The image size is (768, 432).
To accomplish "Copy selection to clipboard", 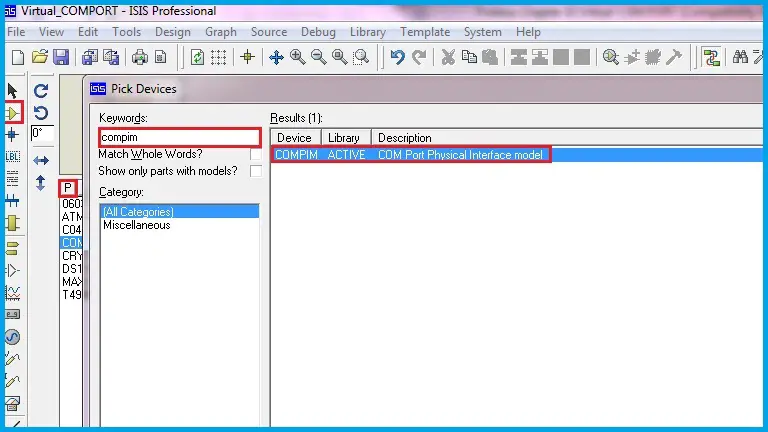I will (x=469, y=57).
